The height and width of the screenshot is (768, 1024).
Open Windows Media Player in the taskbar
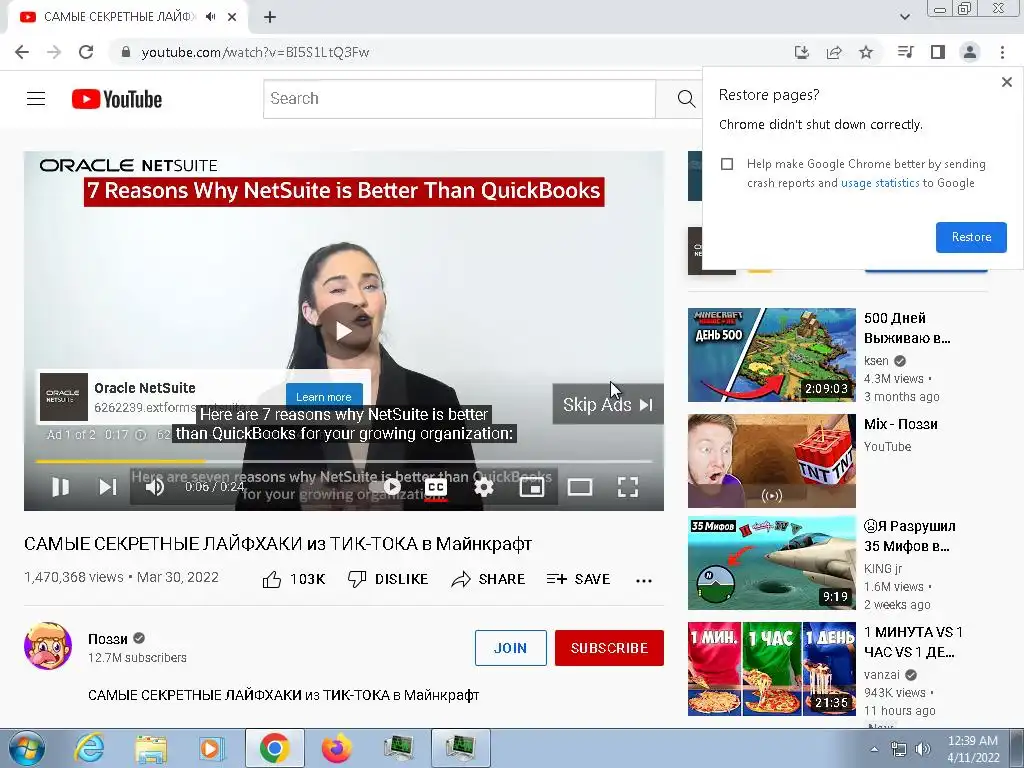212,748
